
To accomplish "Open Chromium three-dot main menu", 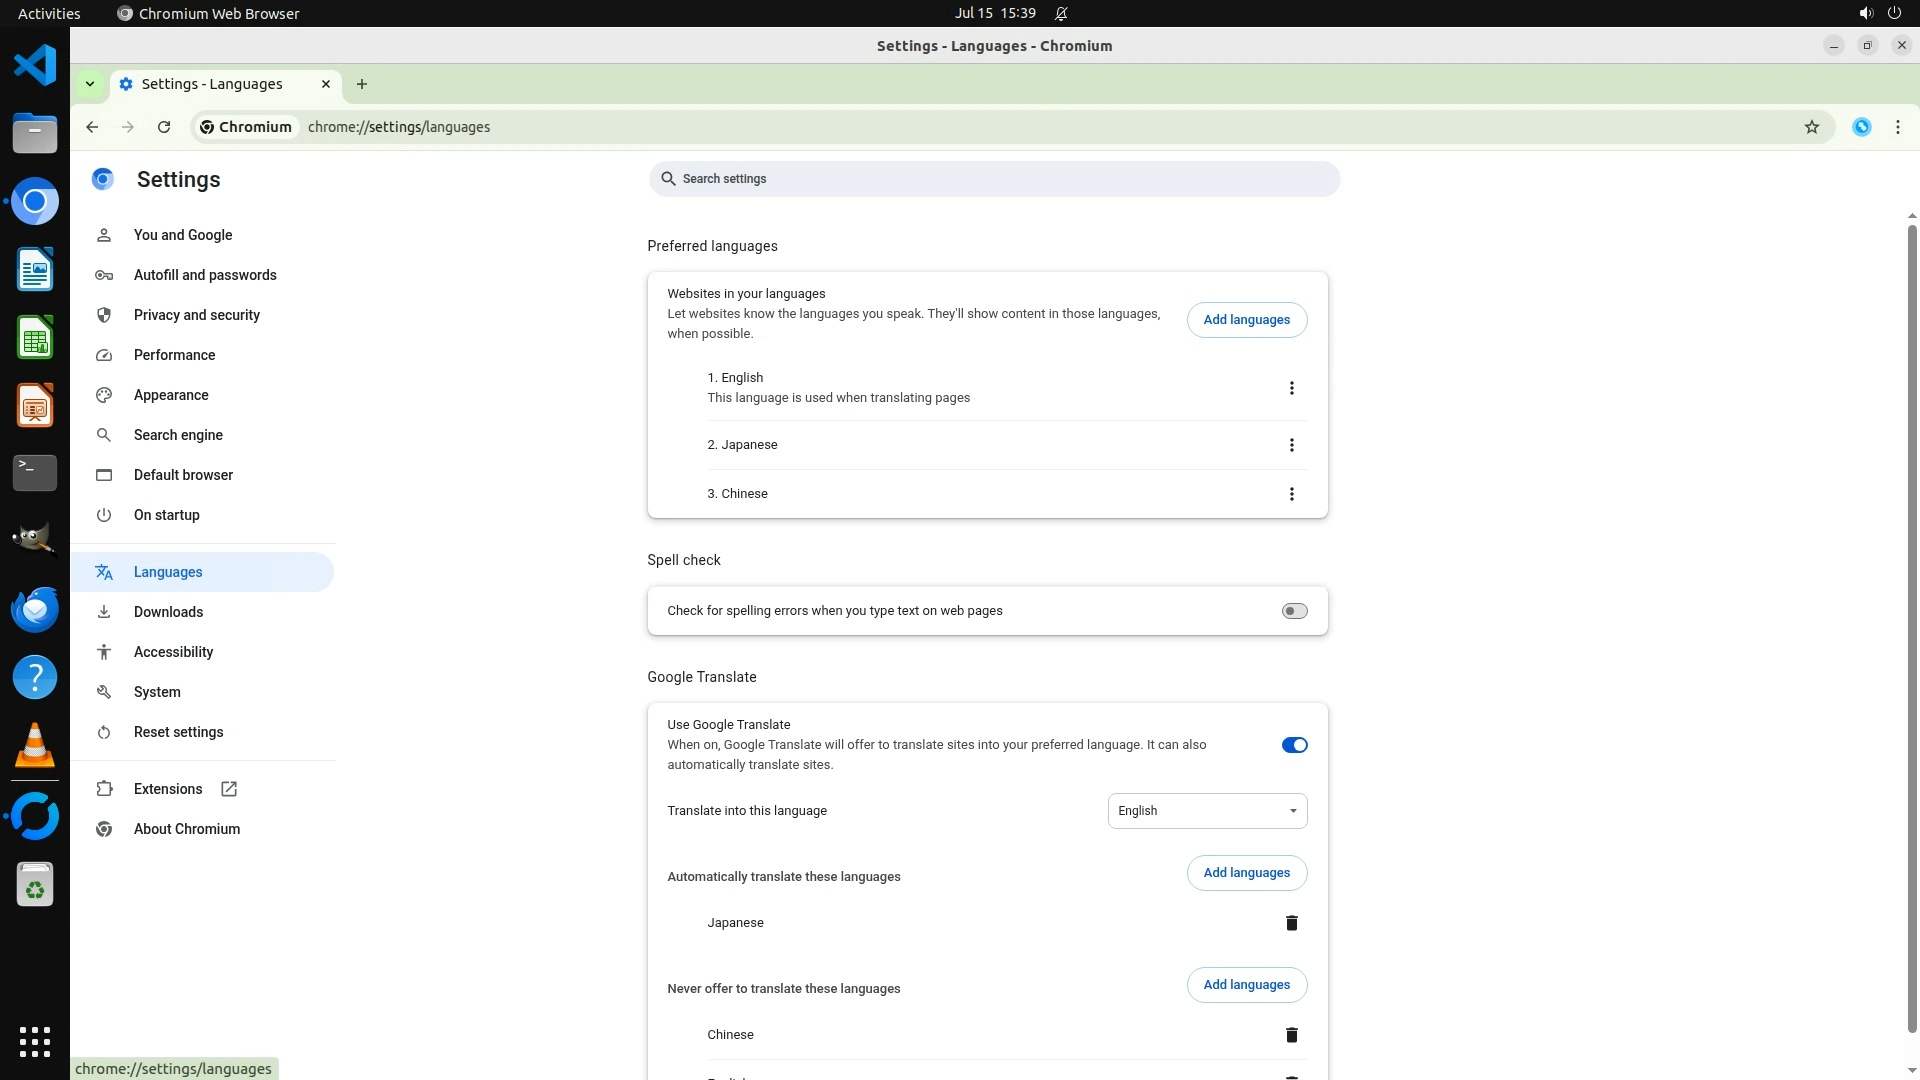I will click(1897, 127).
